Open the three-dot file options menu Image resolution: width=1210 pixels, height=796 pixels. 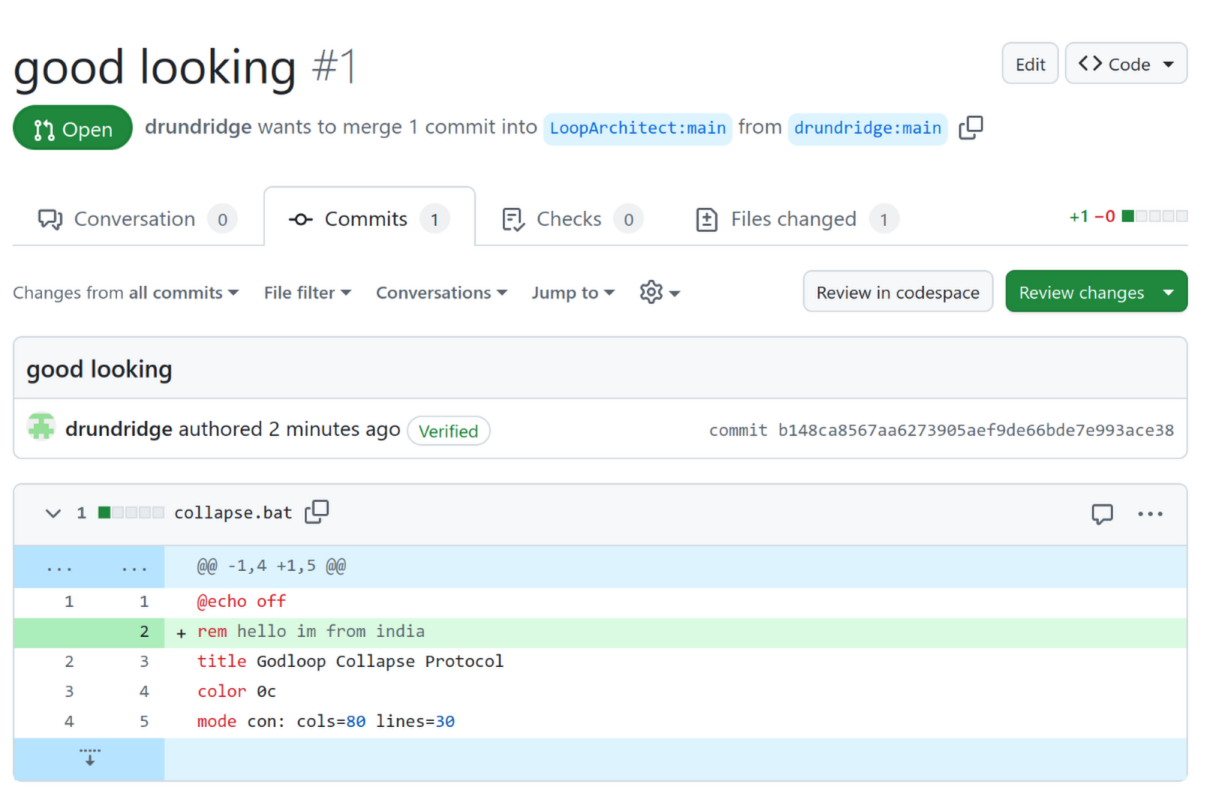click(x=1150, y=514)
